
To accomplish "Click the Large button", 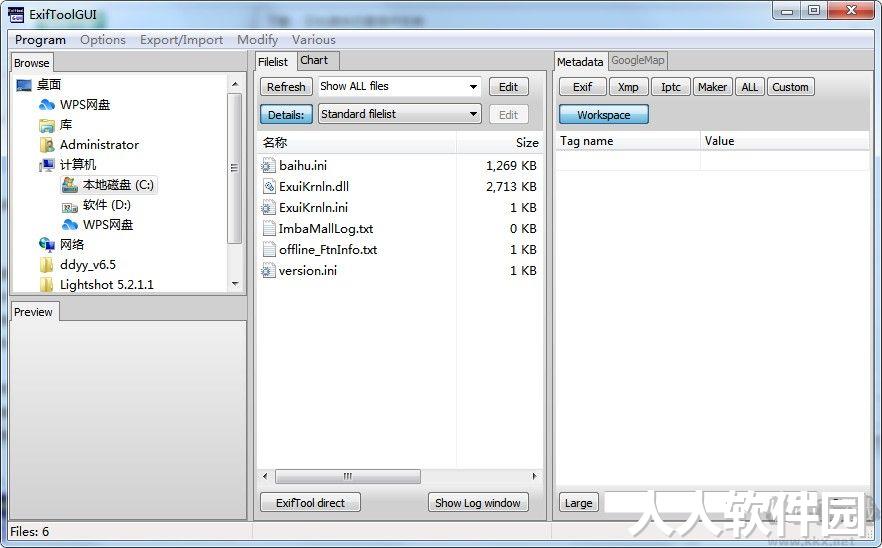I will (578, 503).
